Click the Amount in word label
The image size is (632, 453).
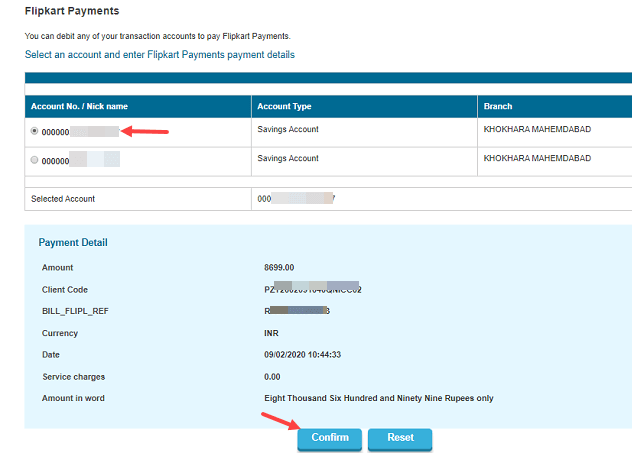[x=73, y=398]
